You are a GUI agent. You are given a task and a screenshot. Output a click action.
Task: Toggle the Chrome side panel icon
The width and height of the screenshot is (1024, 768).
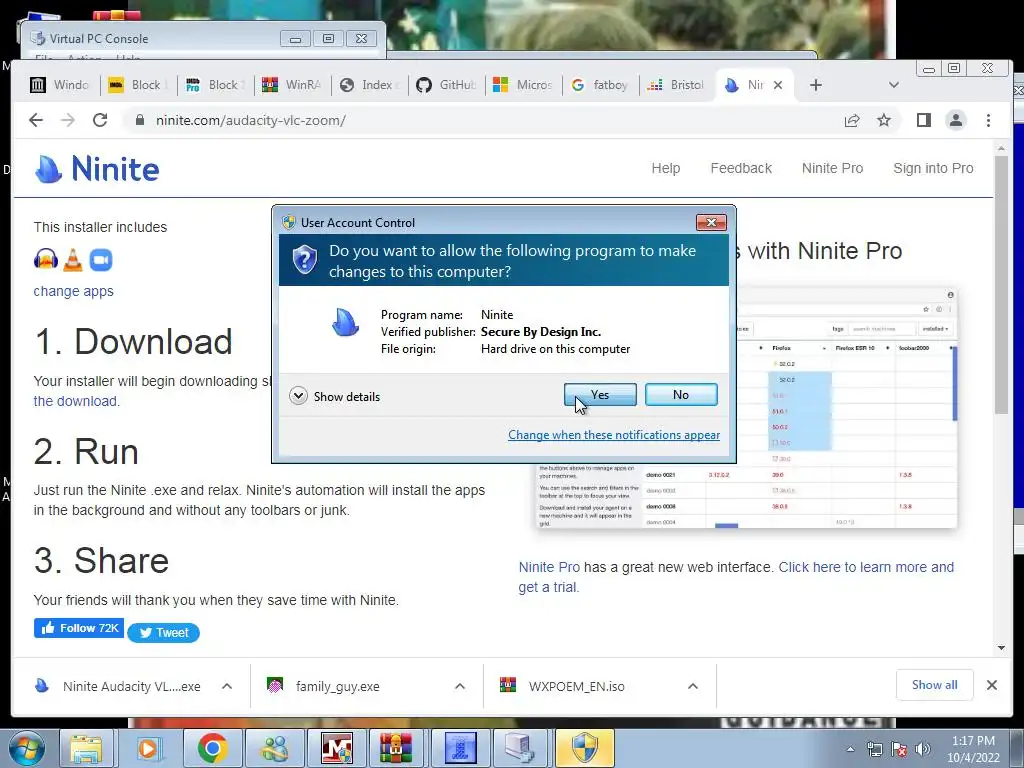point(923,120)
